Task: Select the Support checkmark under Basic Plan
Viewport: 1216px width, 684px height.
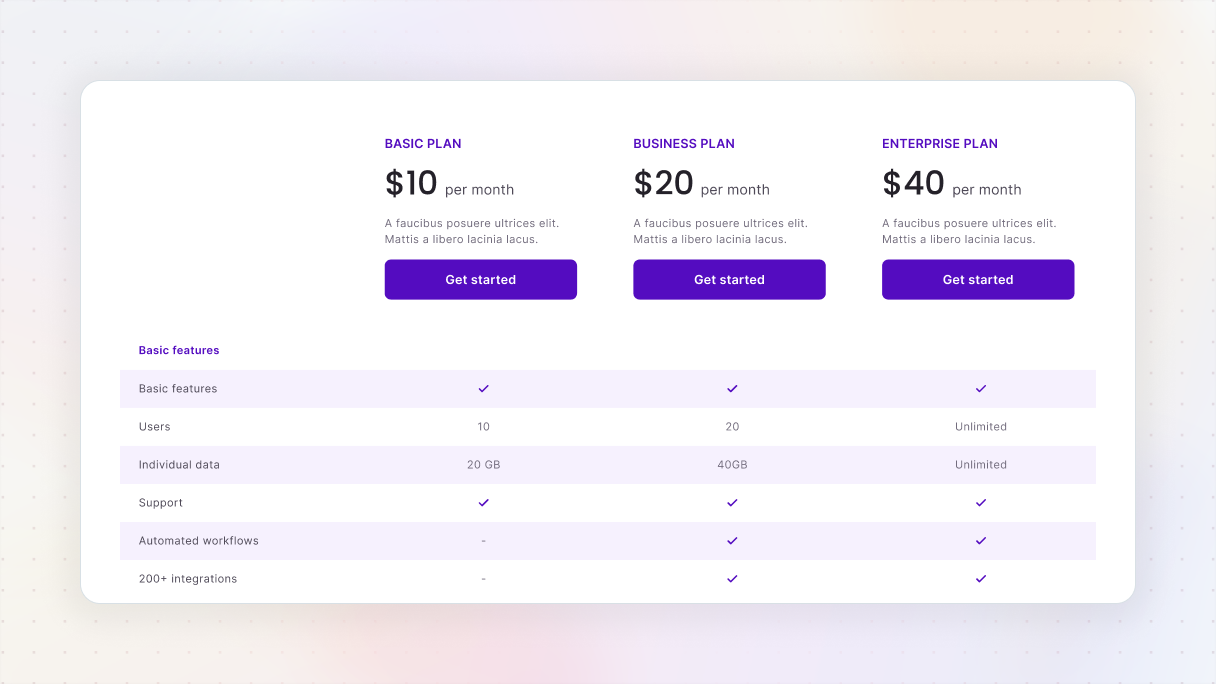Action: click(483, 502)
